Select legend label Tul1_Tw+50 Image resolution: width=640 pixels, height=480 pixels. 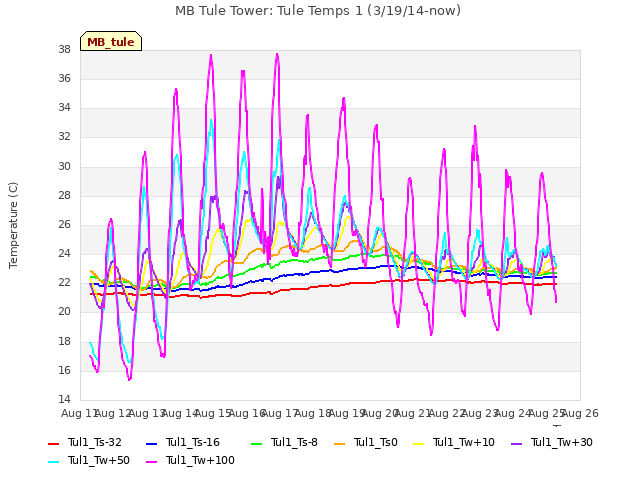(x=99, y=460)
